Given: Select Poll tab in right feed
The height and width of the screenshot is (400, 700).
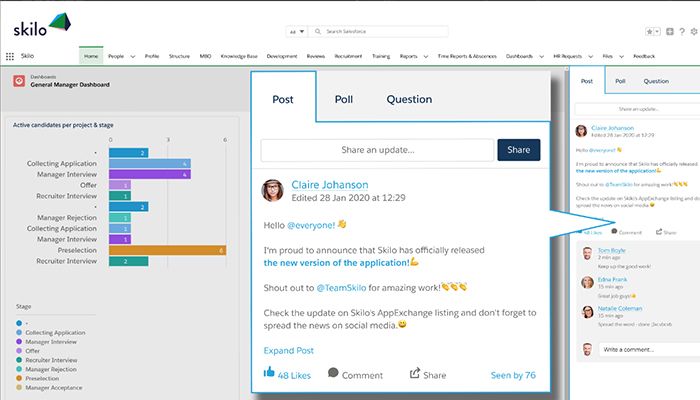Looking at the screenshot, I should point(621,81).
